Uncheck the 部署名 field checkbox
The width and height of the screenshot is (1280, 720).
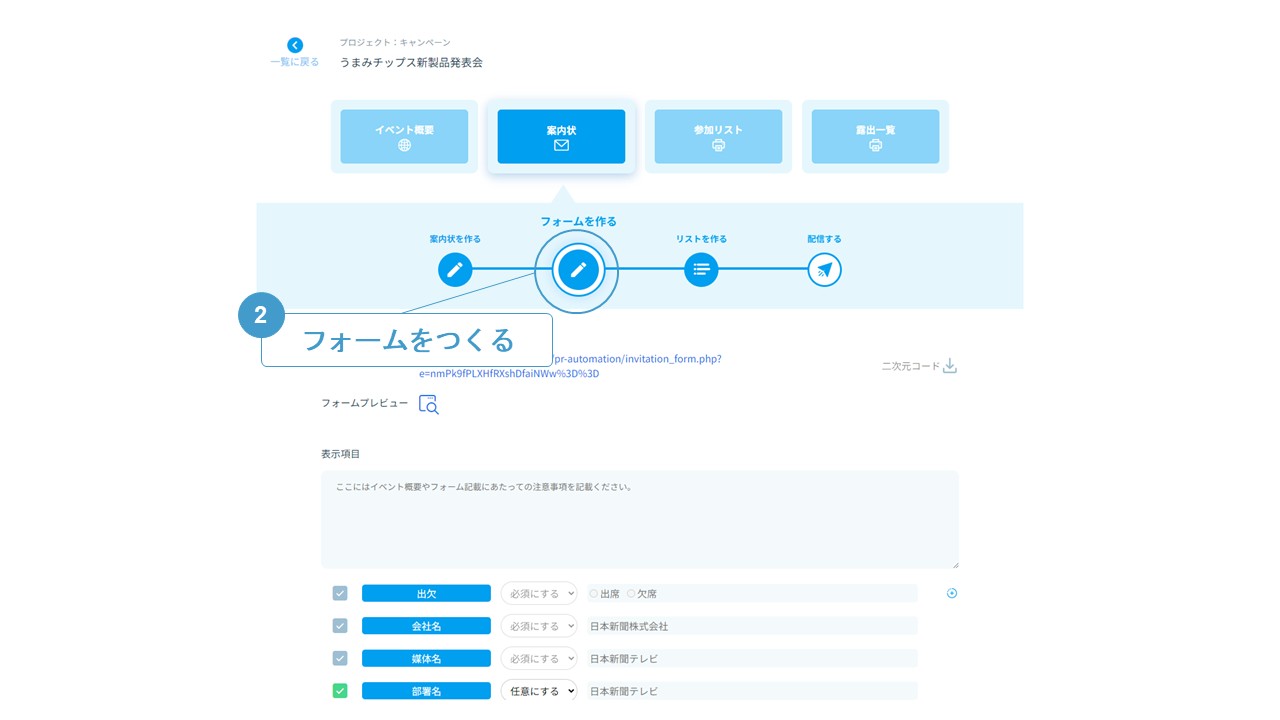point(340,691)
